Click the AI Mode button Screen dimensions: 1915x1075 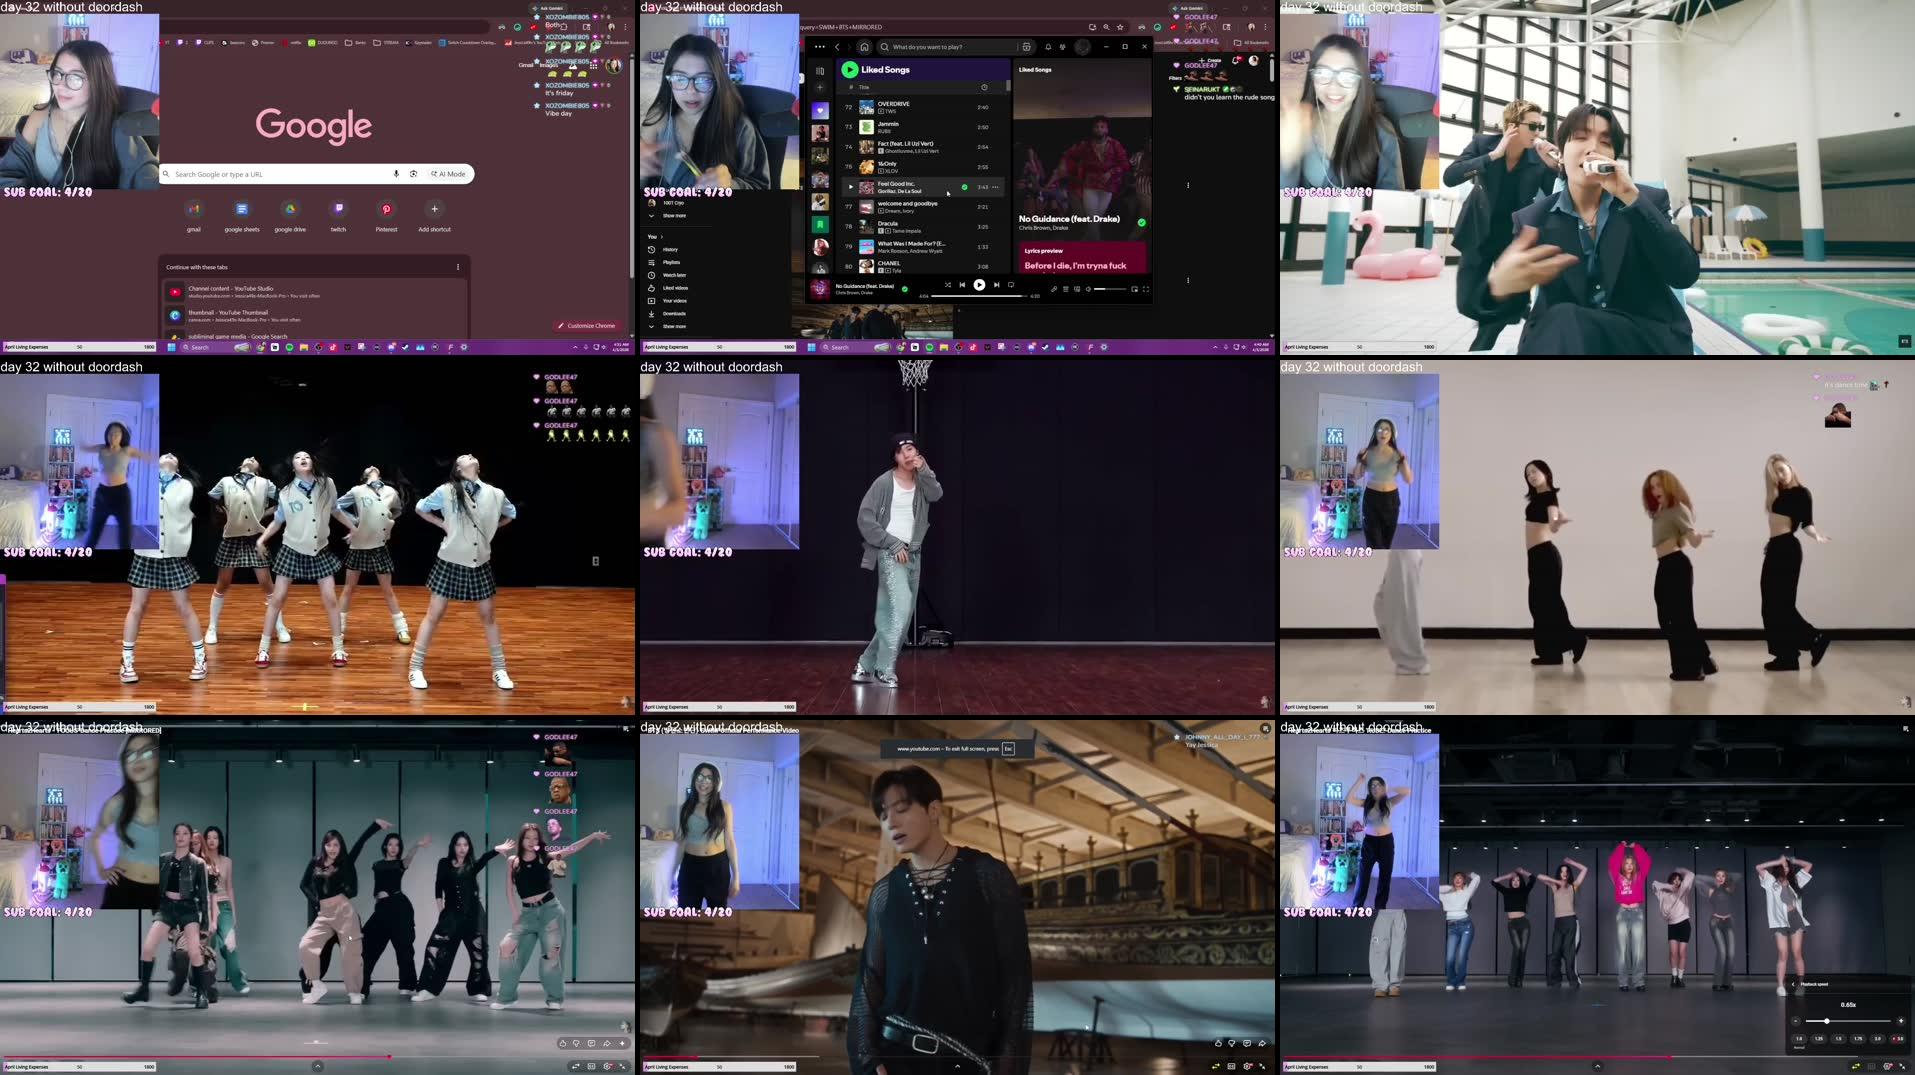coord(448,174)
